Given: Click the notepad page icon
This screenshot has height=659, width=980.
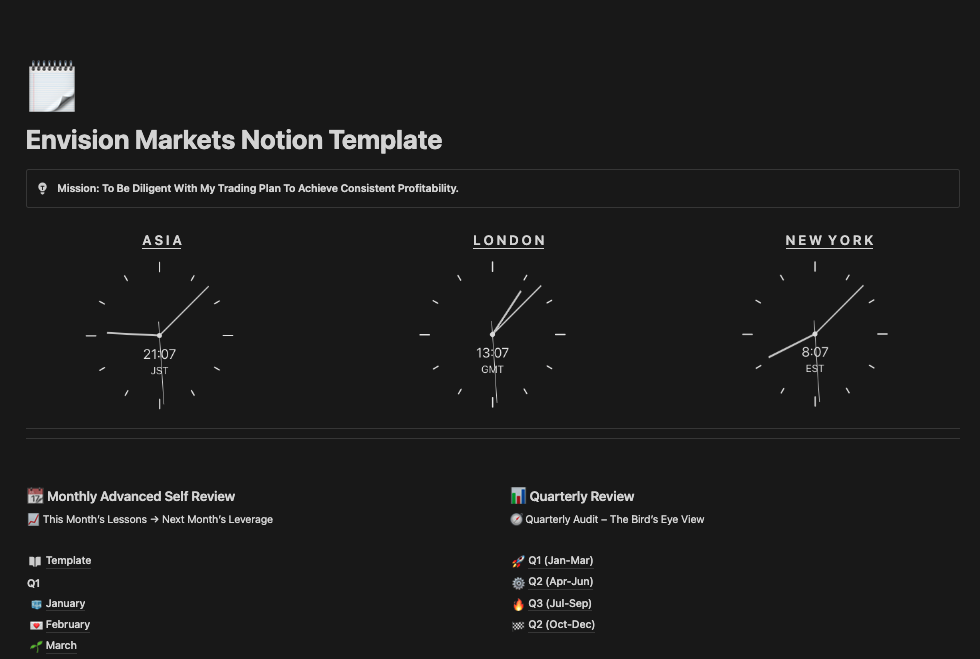Looking at the screenshot, I should coord(51,86).
